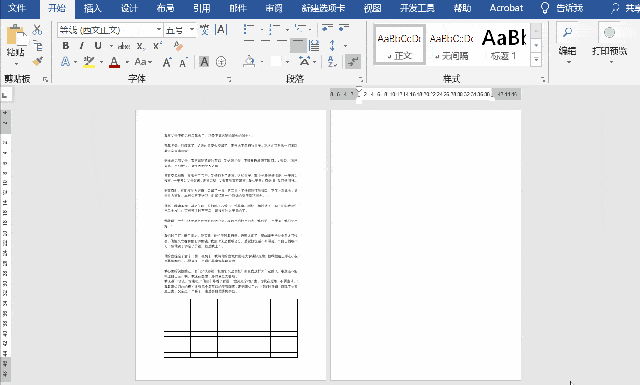This screenshot has height=385, width=640.
Task: Switch to the References tab
Action: [x=202, y=8]
